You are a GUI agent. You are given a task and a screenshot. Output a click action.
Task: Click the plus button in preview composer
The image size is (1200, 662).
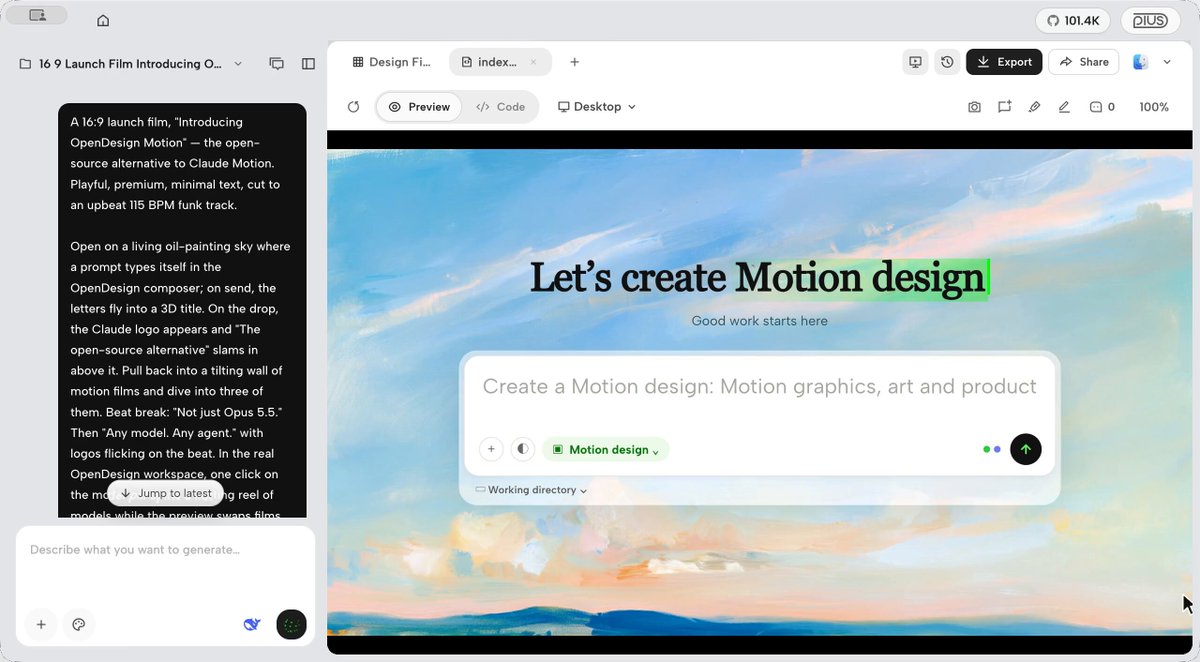coord(491,450)
